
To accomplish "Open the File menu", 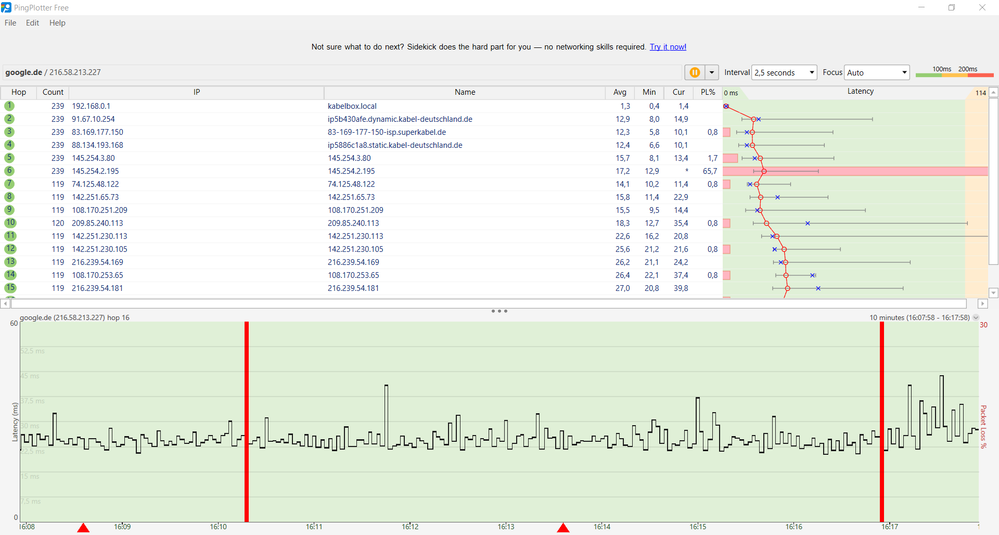I will 10,23.
